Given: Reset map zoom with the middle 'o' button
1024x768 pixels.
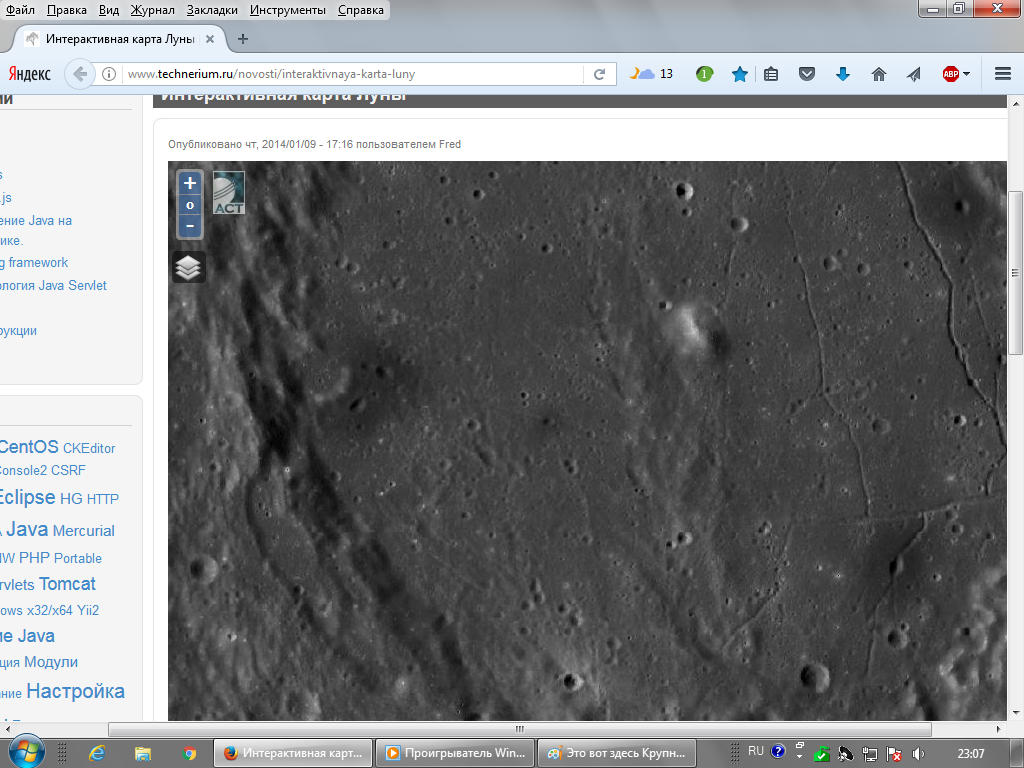Looking at the screenshot, I should [190, 205].
